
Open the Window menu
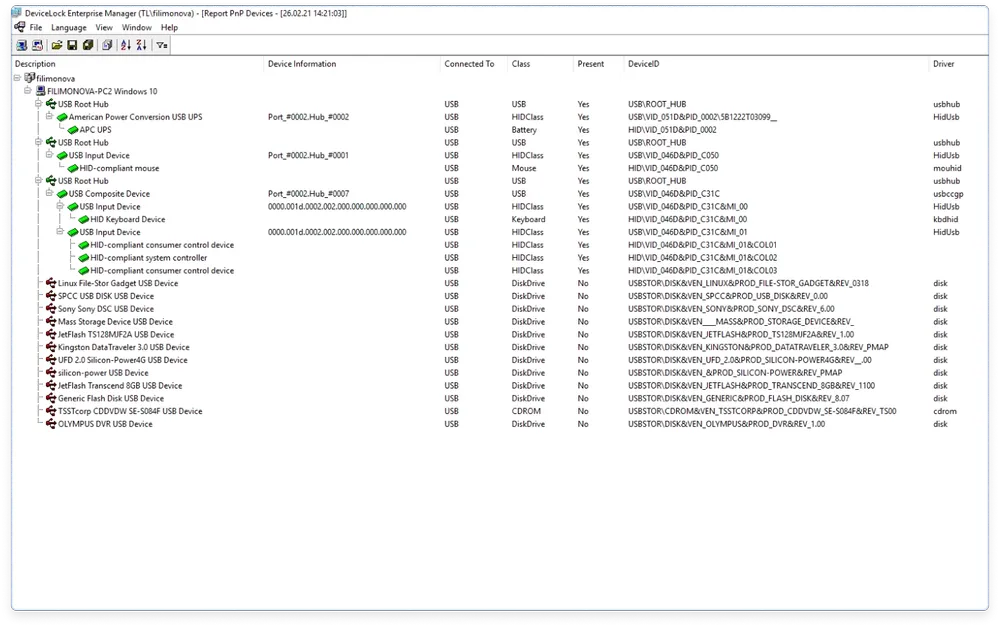(x=136, y=27)
